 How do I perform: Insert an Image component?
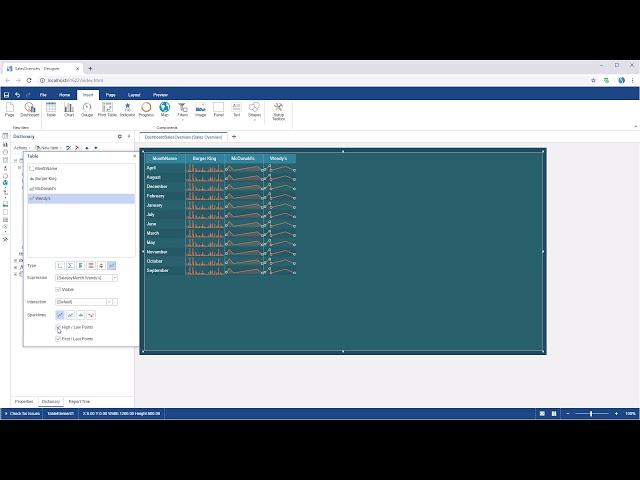[200, 110]
